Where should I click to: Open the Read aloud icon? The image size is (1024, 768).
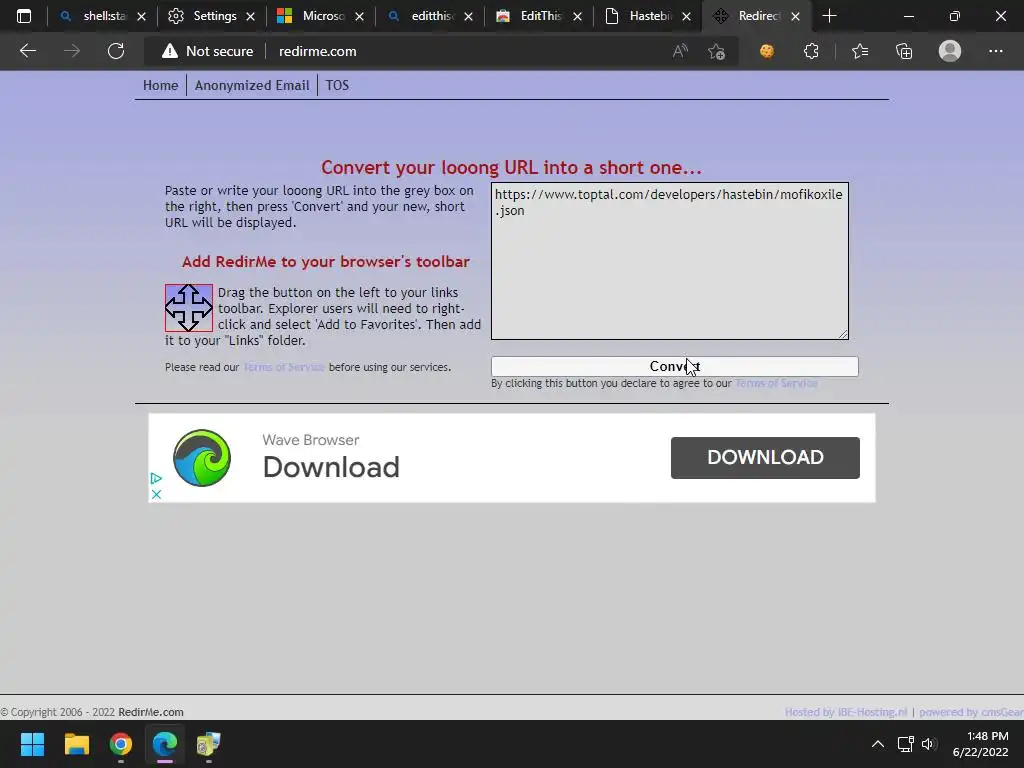(x=680, y=51)
